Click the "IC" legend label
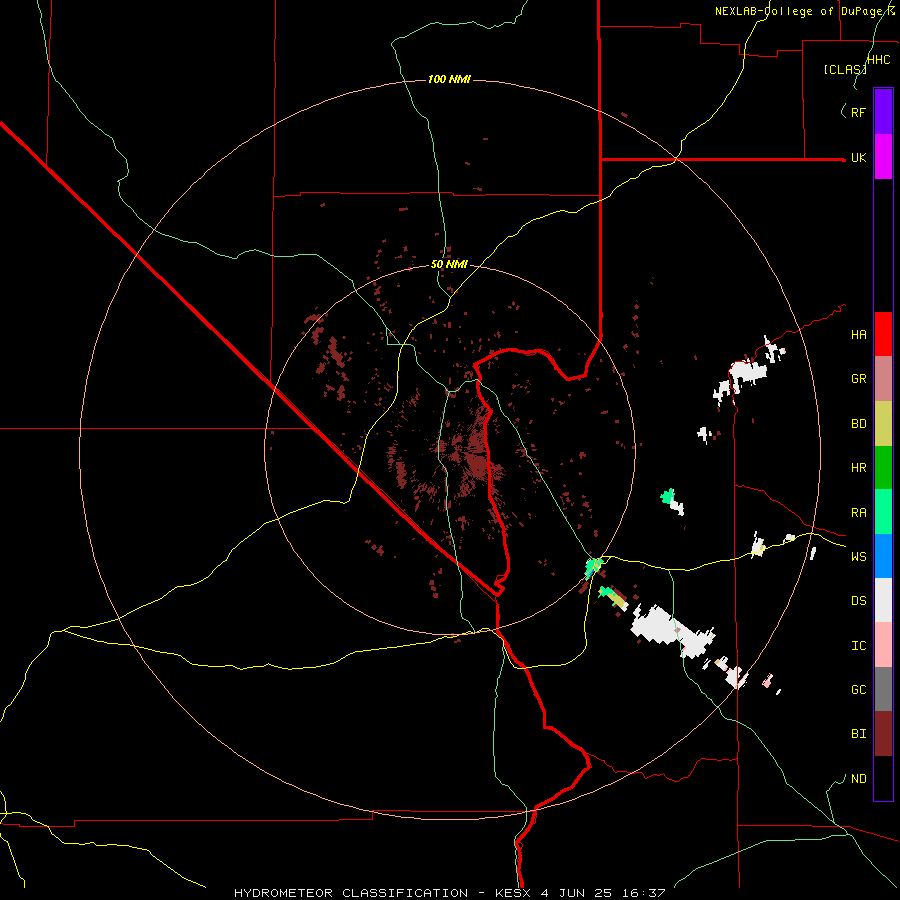Screen dimensions: 900x900 858,646
